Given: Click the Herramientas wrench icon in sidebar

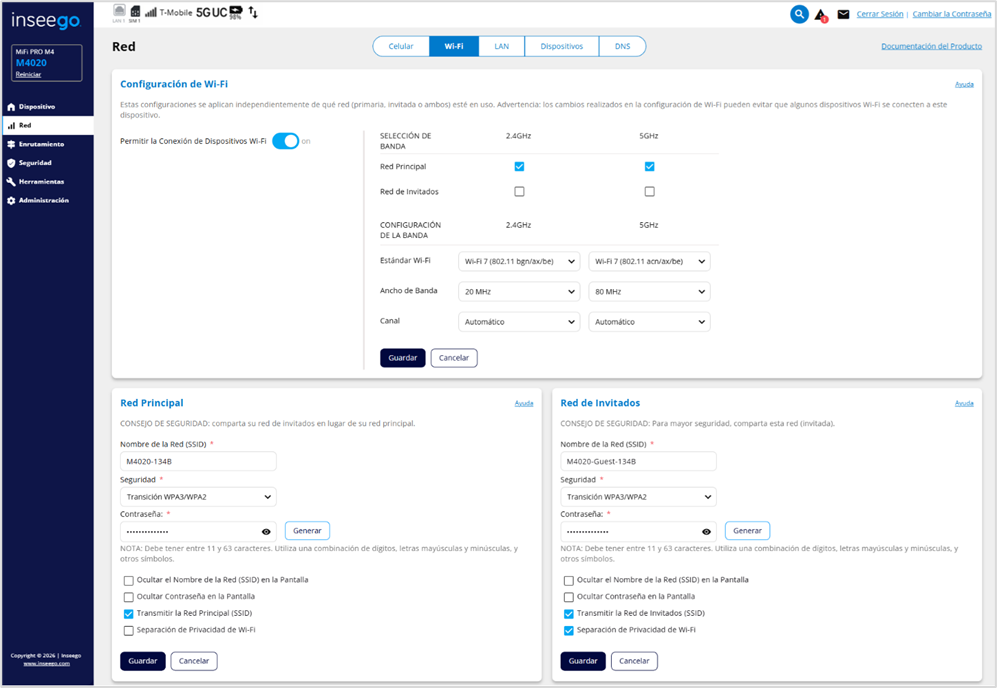Looking at the screenshot, I should coord(11,182).
